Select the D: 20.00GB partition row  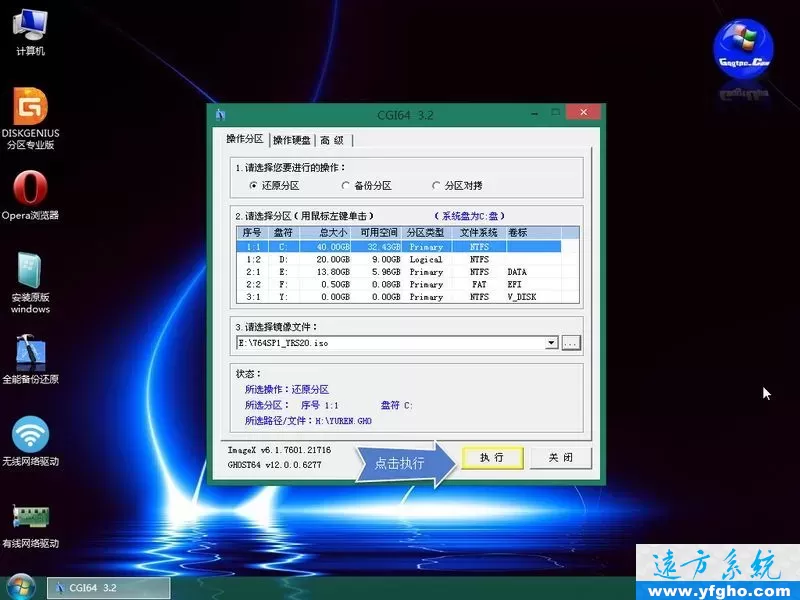[x=400, y=259]
